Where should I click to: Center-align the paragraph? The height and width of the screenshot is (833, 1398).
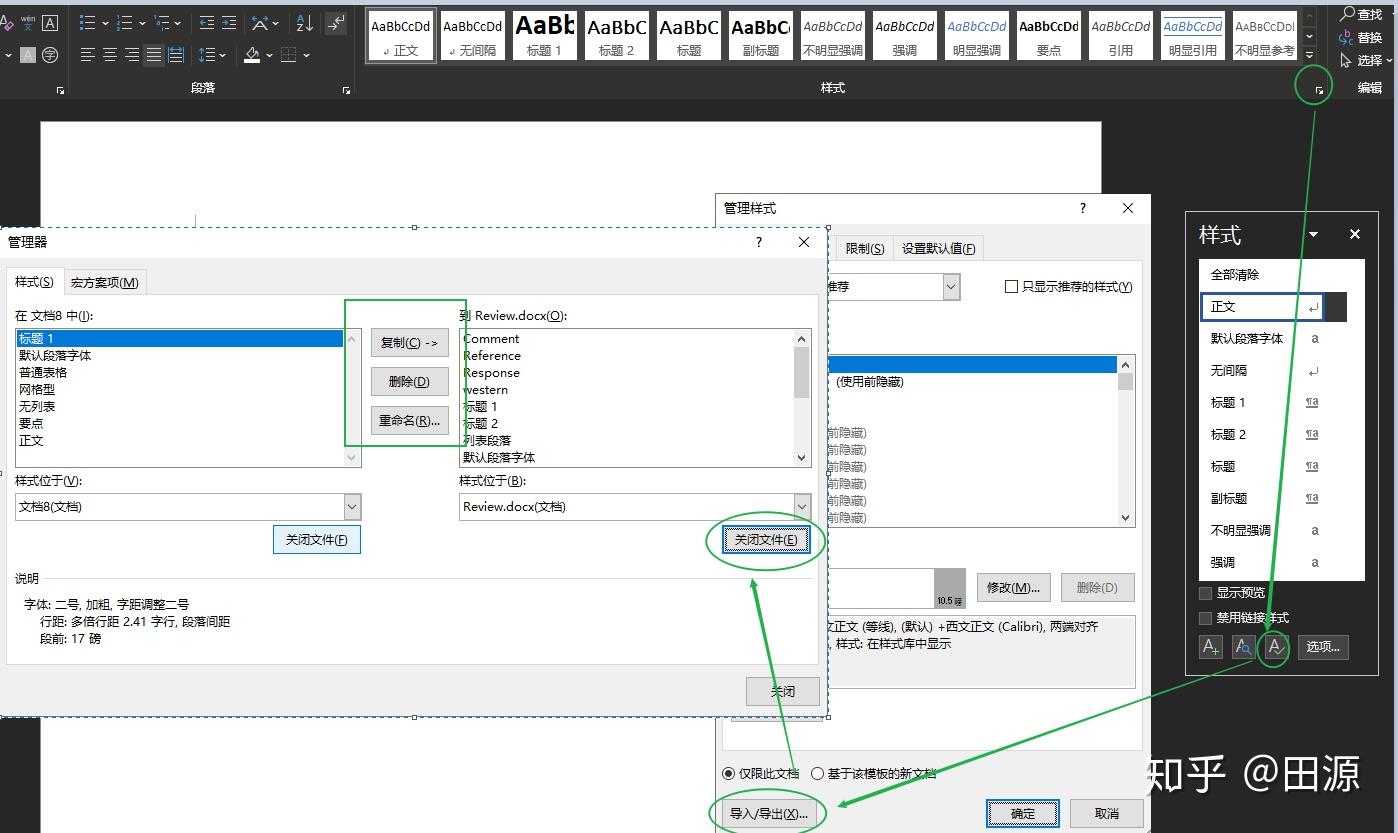pos(110,55)
